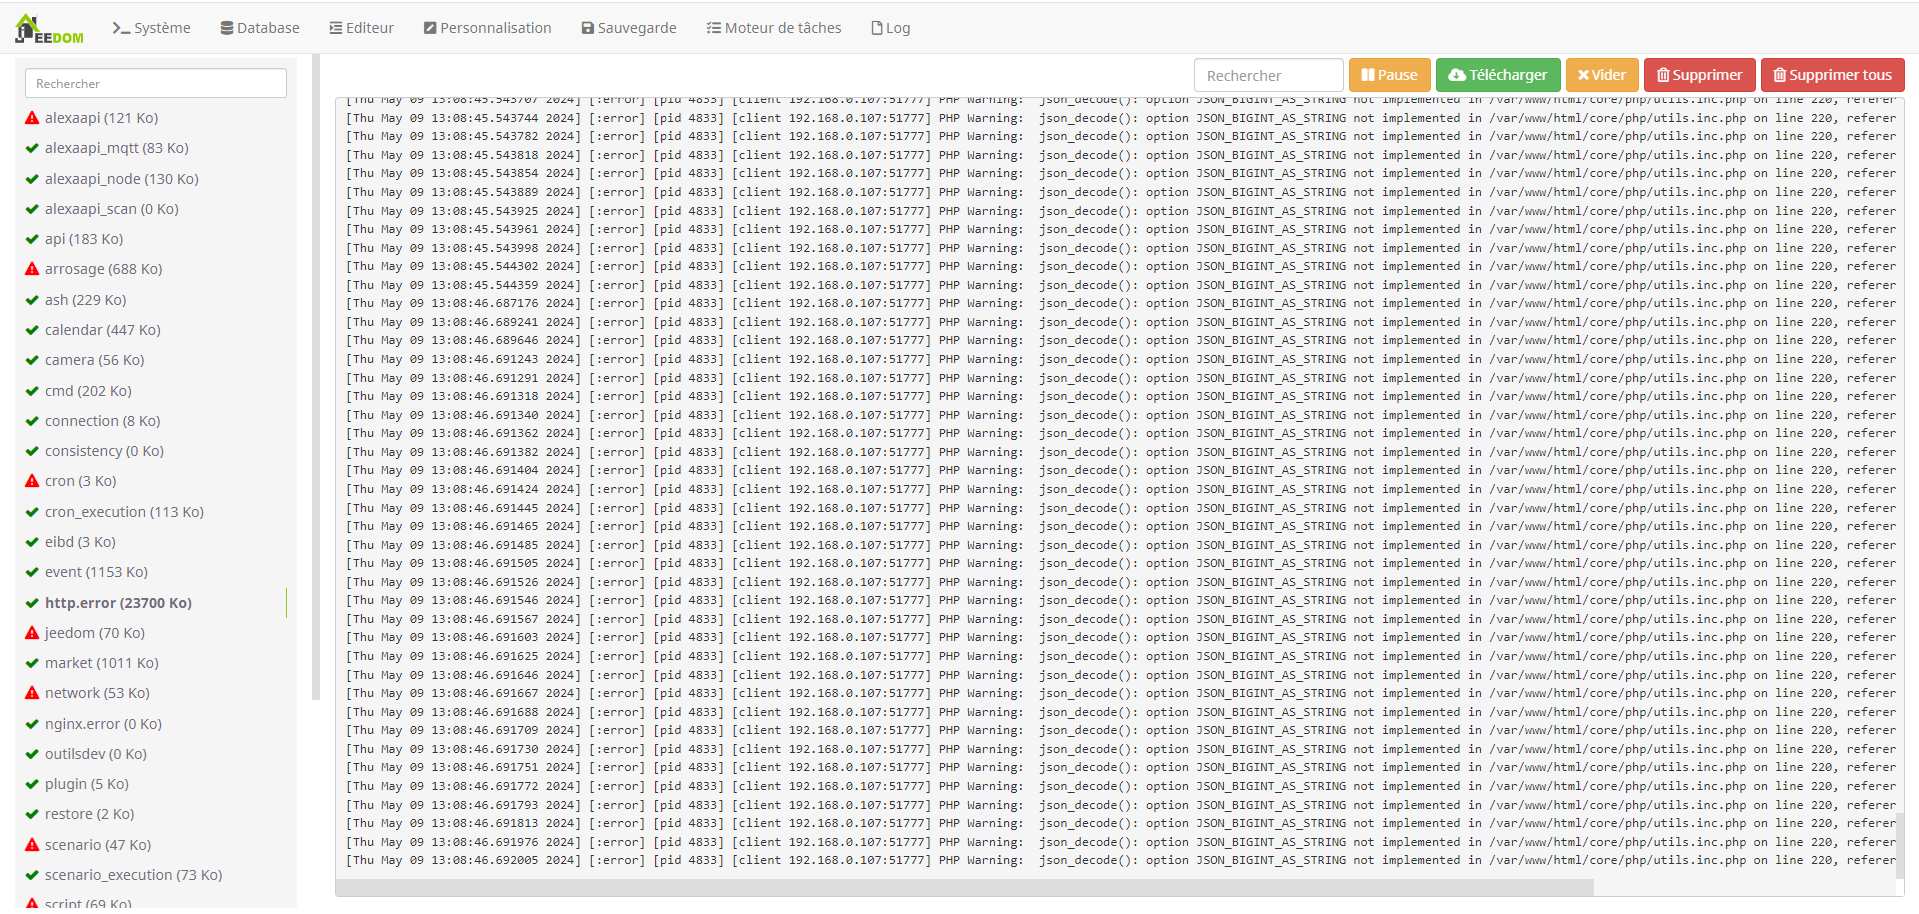Open the api log
Screen dimensions: 1919x914
pyautogui.click(x=84, y=239)
